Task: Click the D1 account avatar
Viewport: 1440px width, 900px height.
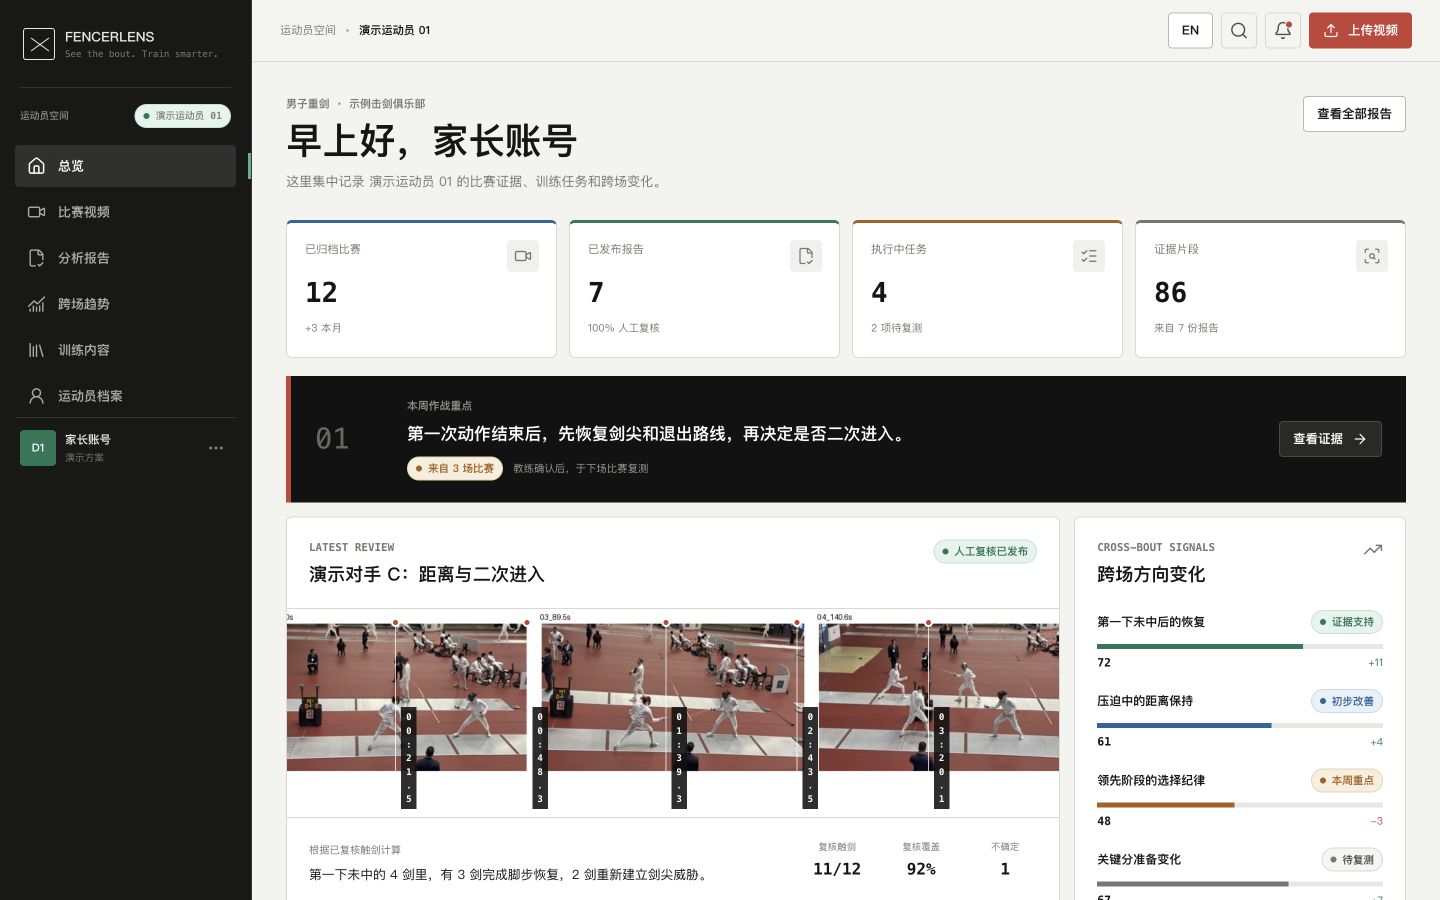Action: click(x=38, y=448)
